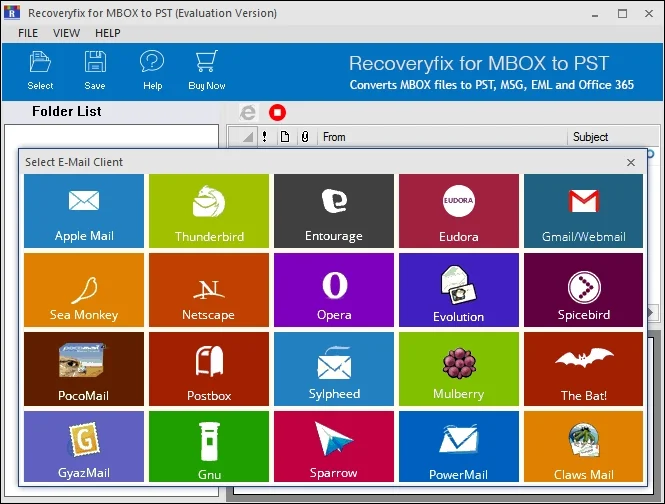Screen dimensions: 665x504
Task: Choose the Apple Mail client tile
Action: 84,211
